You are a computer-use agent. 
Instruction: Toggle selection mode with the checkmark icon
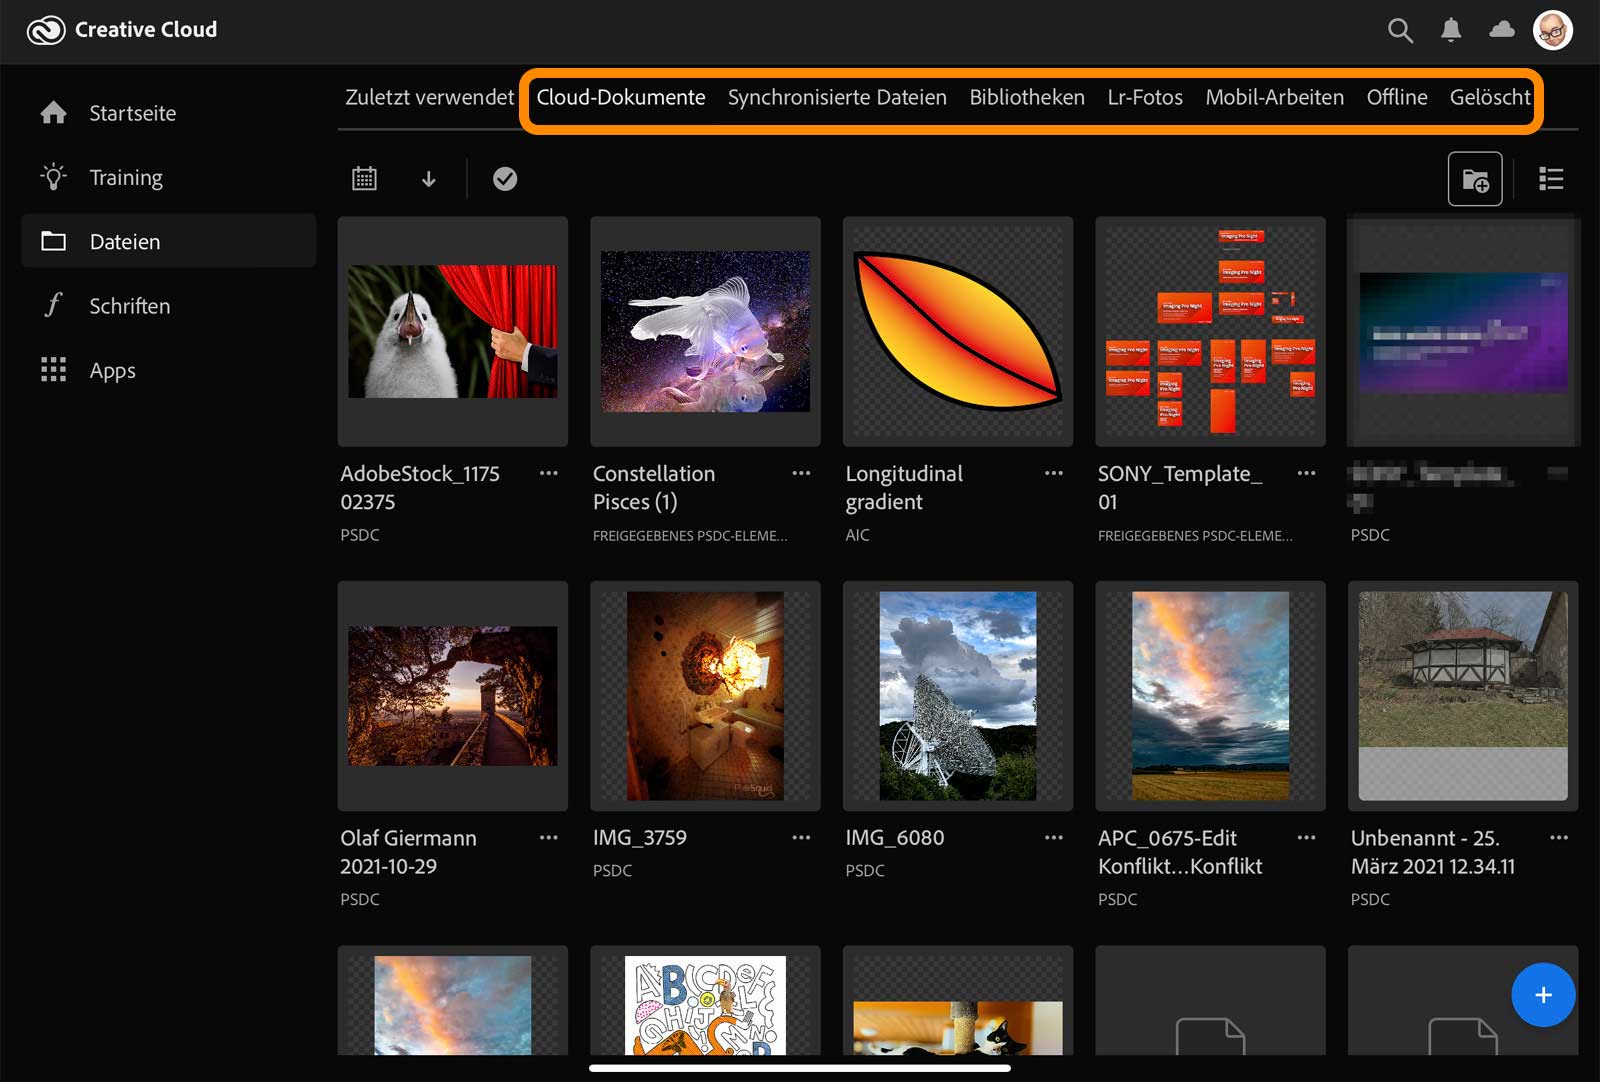point(505,179)
